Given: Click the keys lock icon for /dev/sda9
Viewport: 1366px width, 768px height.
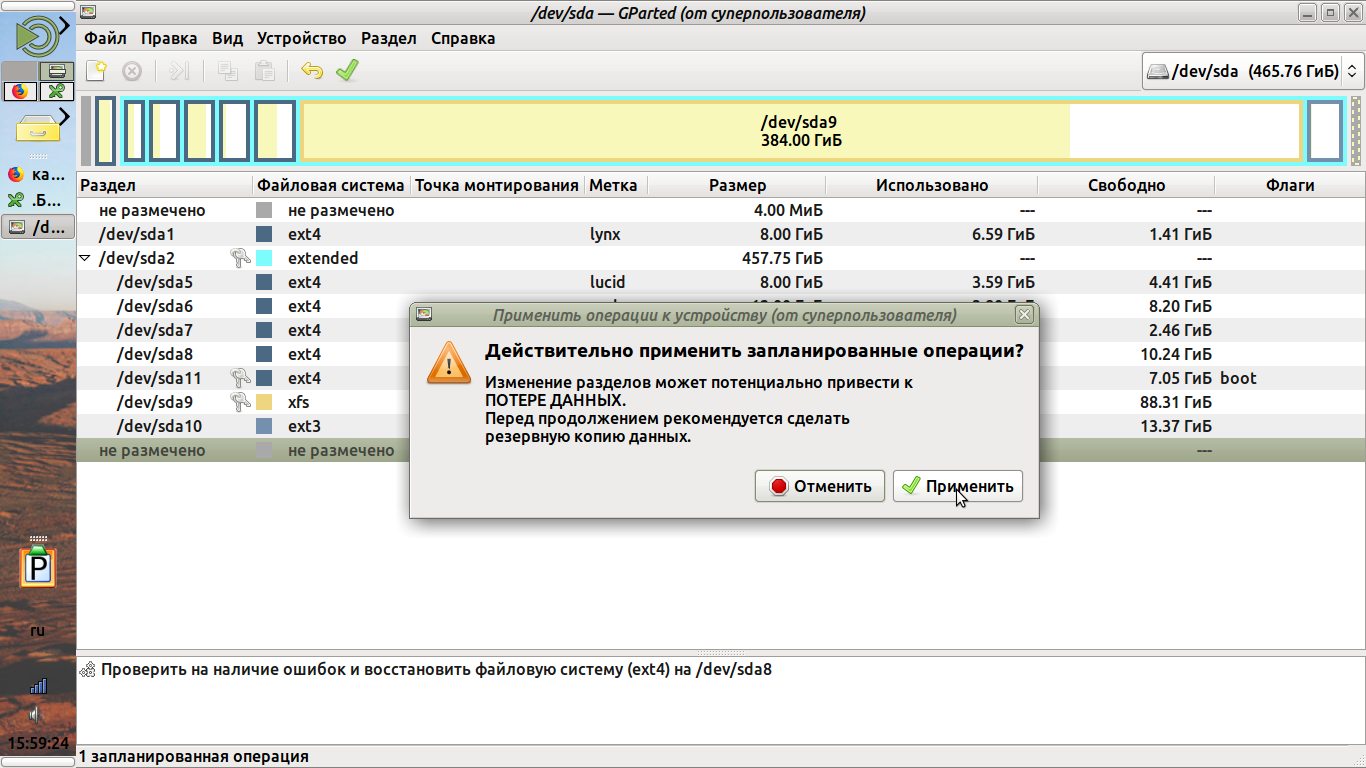Looking at the screenshot, I should (240, 402).
